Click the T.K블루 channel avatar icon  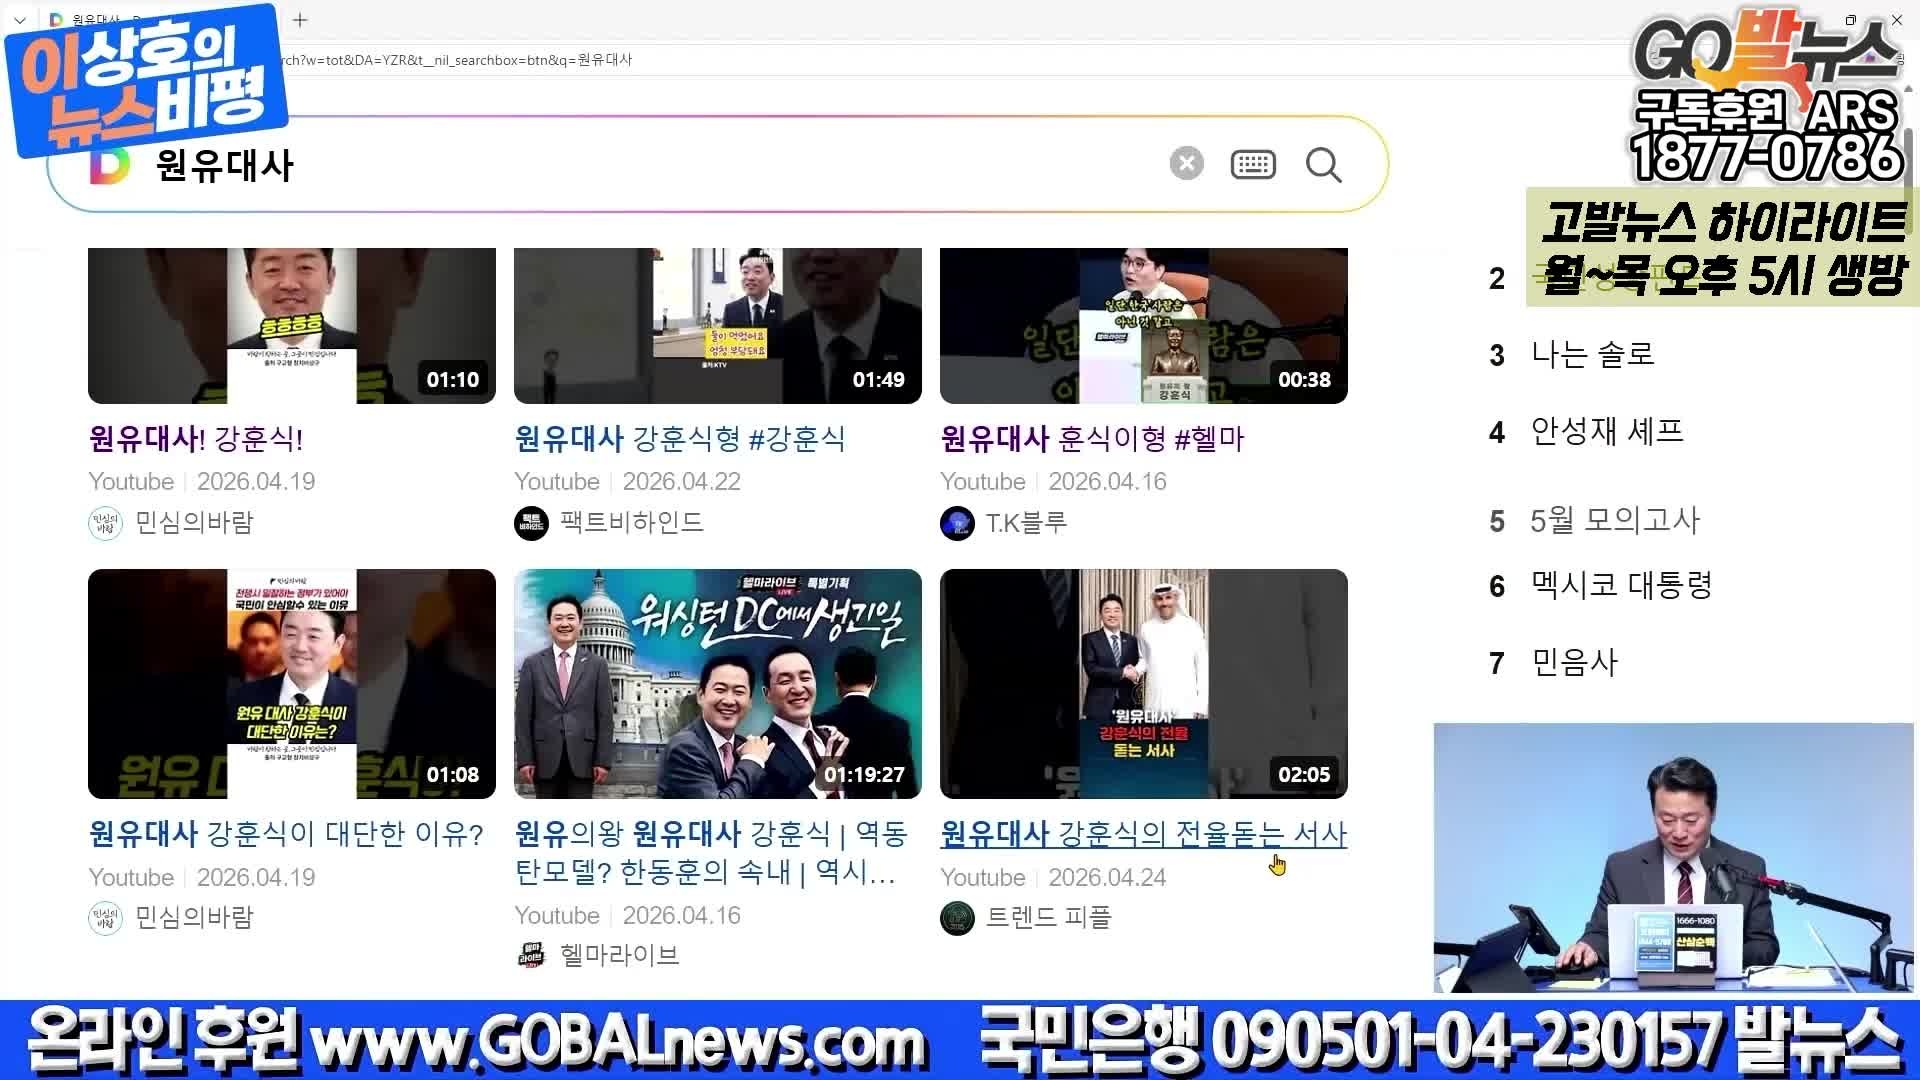[x=957, y=523]
